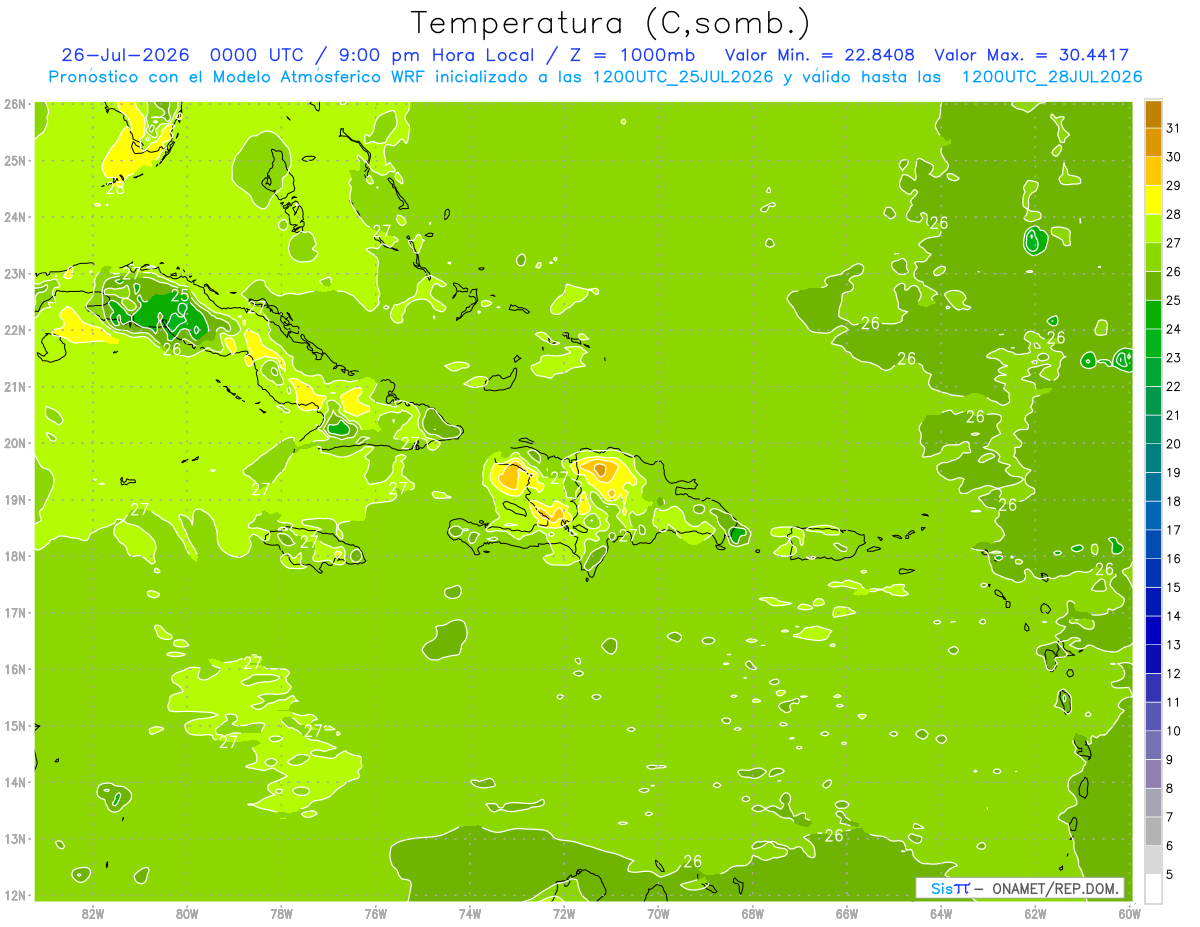
Task: Pick the gray swatch between 6 and 7
Action: 1153,832
